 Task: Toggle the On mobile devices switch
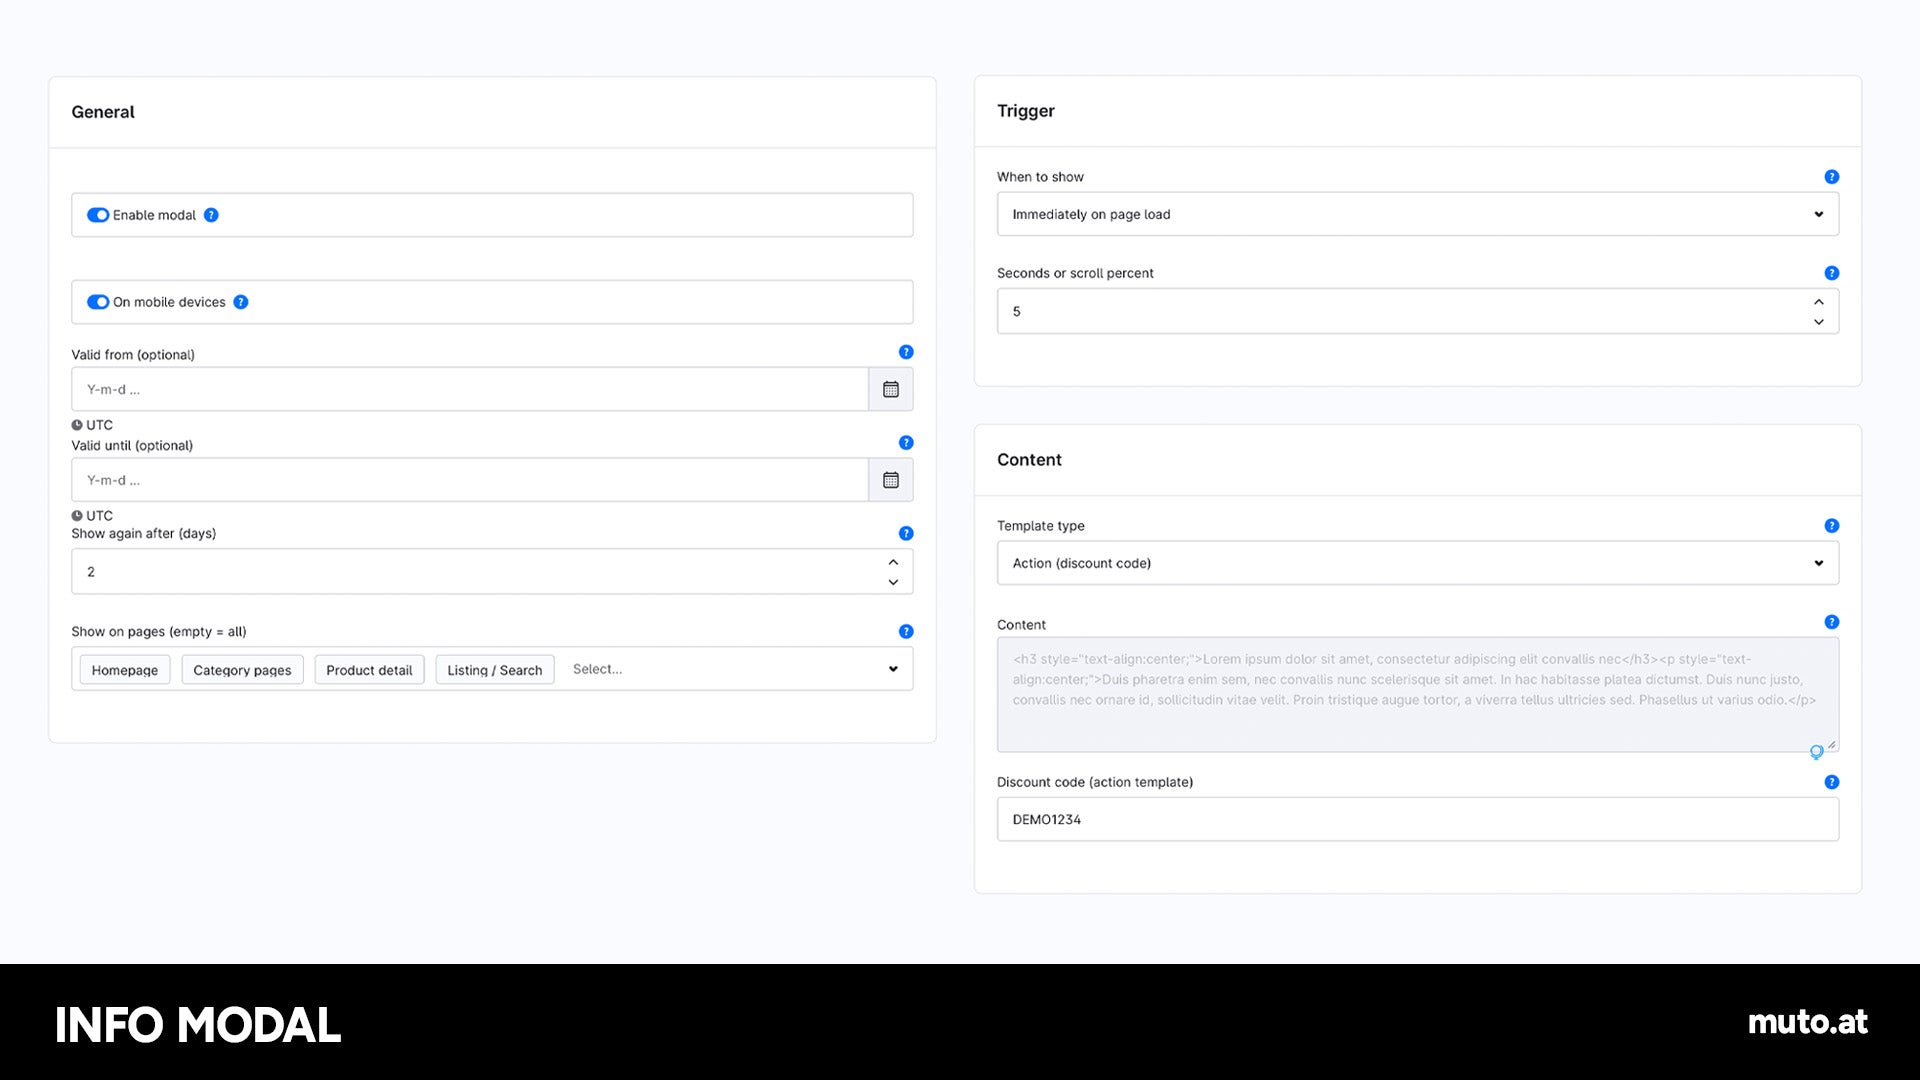pos(98,302)
